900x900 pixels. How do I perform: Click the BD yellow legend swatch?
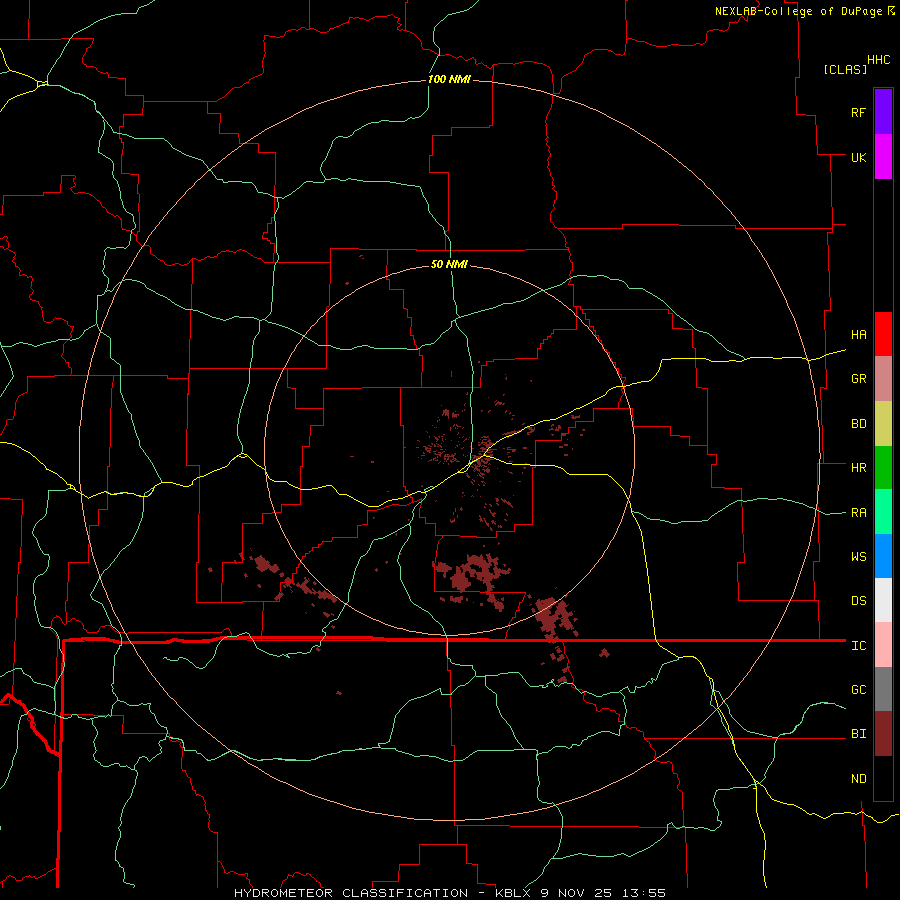click(883, 423)
